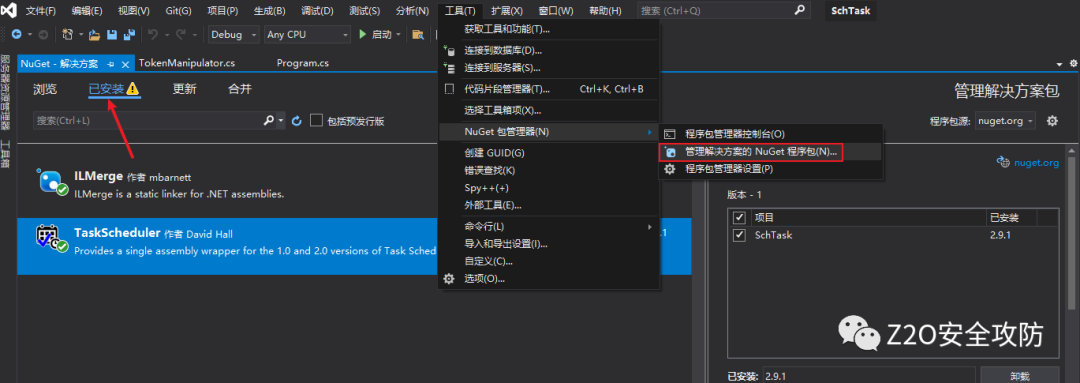Switch to the TokenManipulator.cs tab
This screenshot has height=383, width=1080.
pyautogui.click(x=187, y=63)
